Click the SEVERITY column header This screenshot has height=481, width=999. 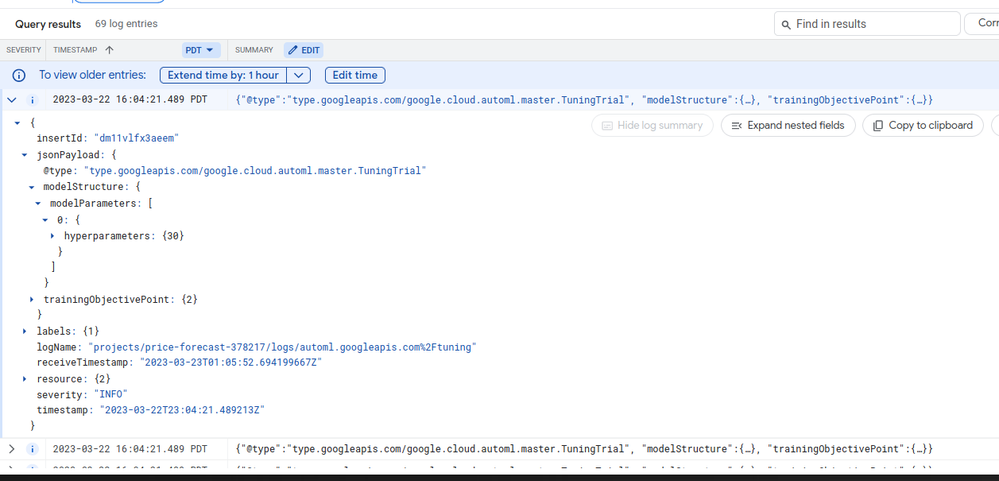(24, 50)
